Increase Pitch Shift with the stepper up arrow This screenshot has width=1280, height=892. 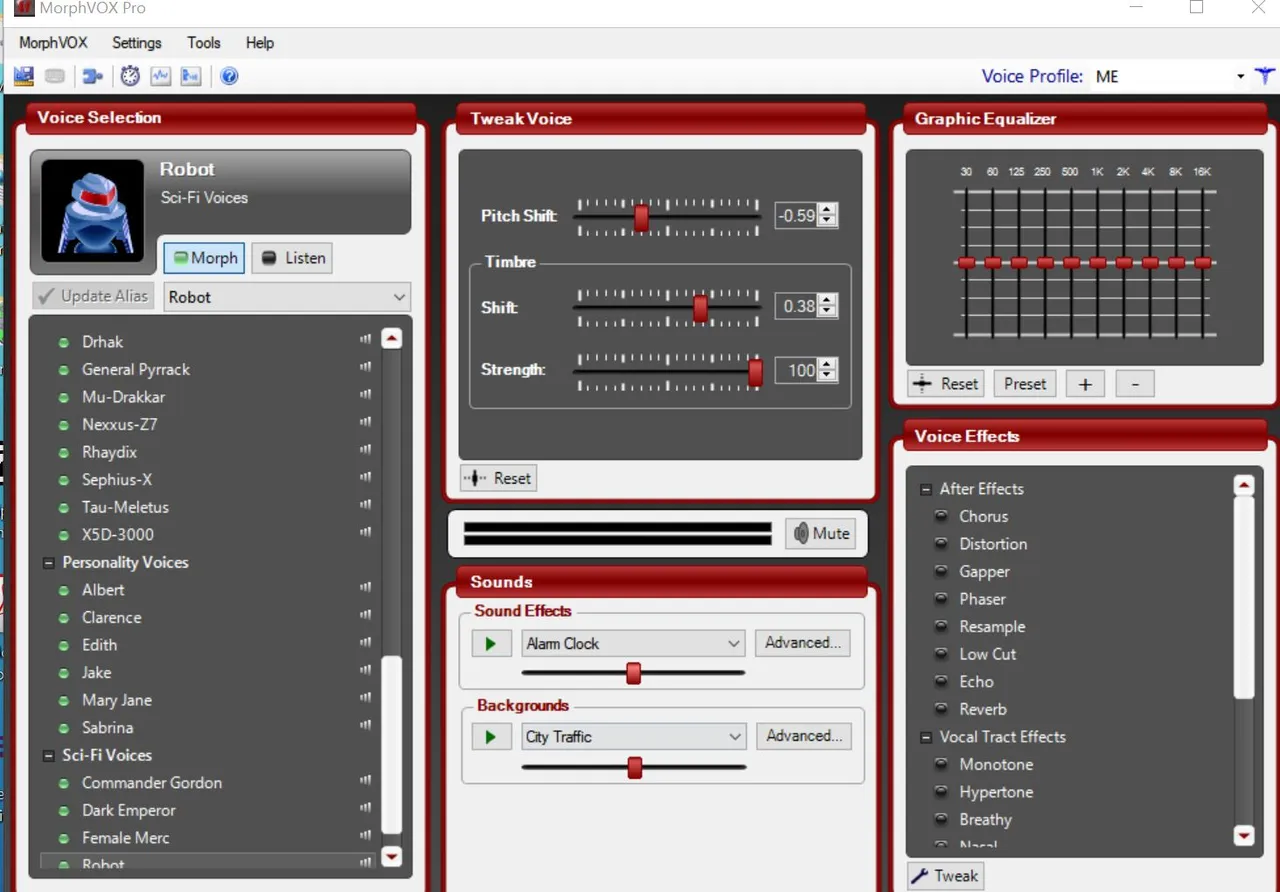(x=827, y=210)
